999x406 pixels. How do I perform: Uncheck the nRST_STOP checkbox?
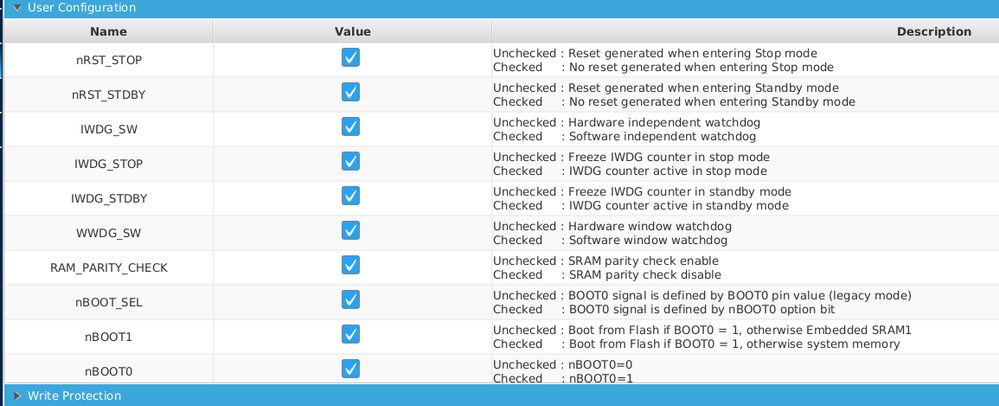[350, 58]
